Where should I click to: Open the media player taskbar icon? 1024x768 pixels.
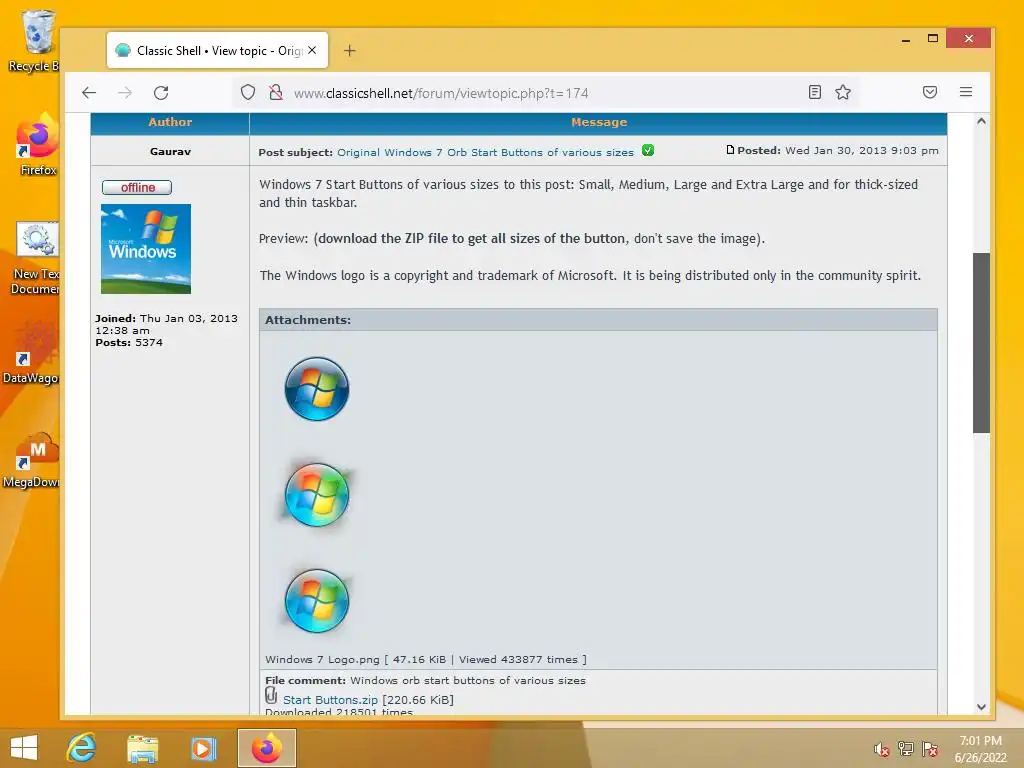pyautogui.click(x=202, y=748)
